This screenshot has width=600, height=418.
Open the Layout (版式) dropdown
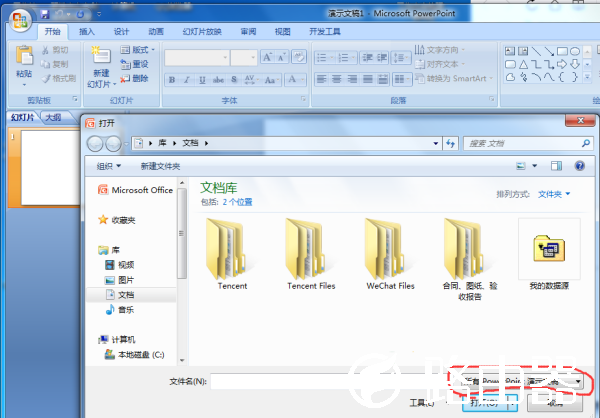click(x=137, y=50)
